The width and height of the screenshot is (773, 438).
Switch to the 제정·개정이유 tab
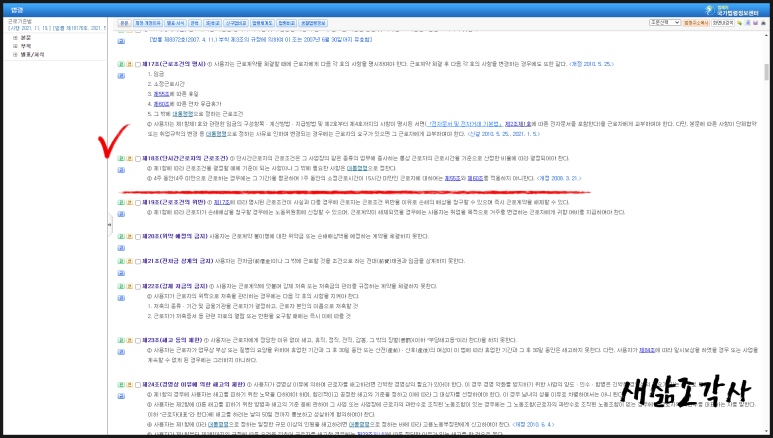147,23
